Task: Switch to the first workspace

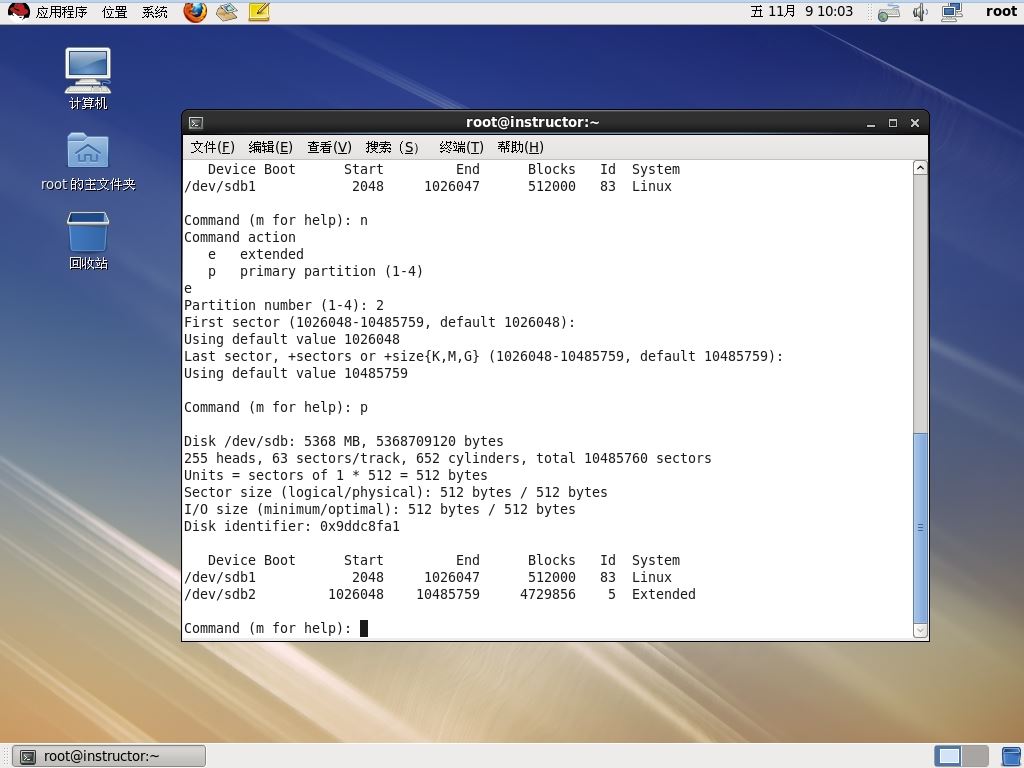Action: pyautogui.click(x=948, y=756)
